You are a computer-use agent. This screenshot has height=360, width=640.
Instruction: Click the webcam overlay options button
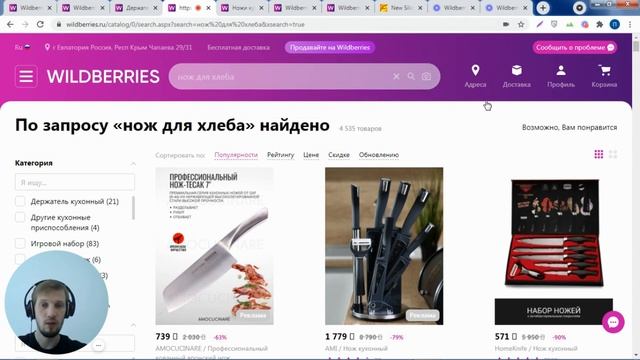click(98, 345)
